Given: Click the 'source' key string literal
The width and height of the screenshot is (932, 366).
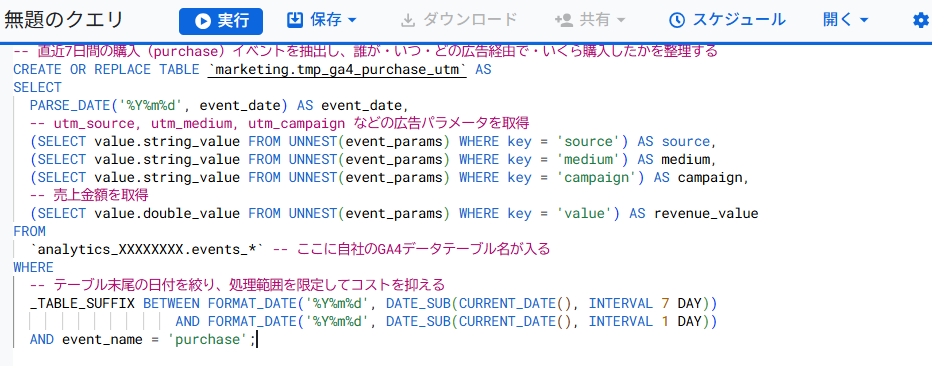Looking at the screenshot, I should click(x=588, y=141).
